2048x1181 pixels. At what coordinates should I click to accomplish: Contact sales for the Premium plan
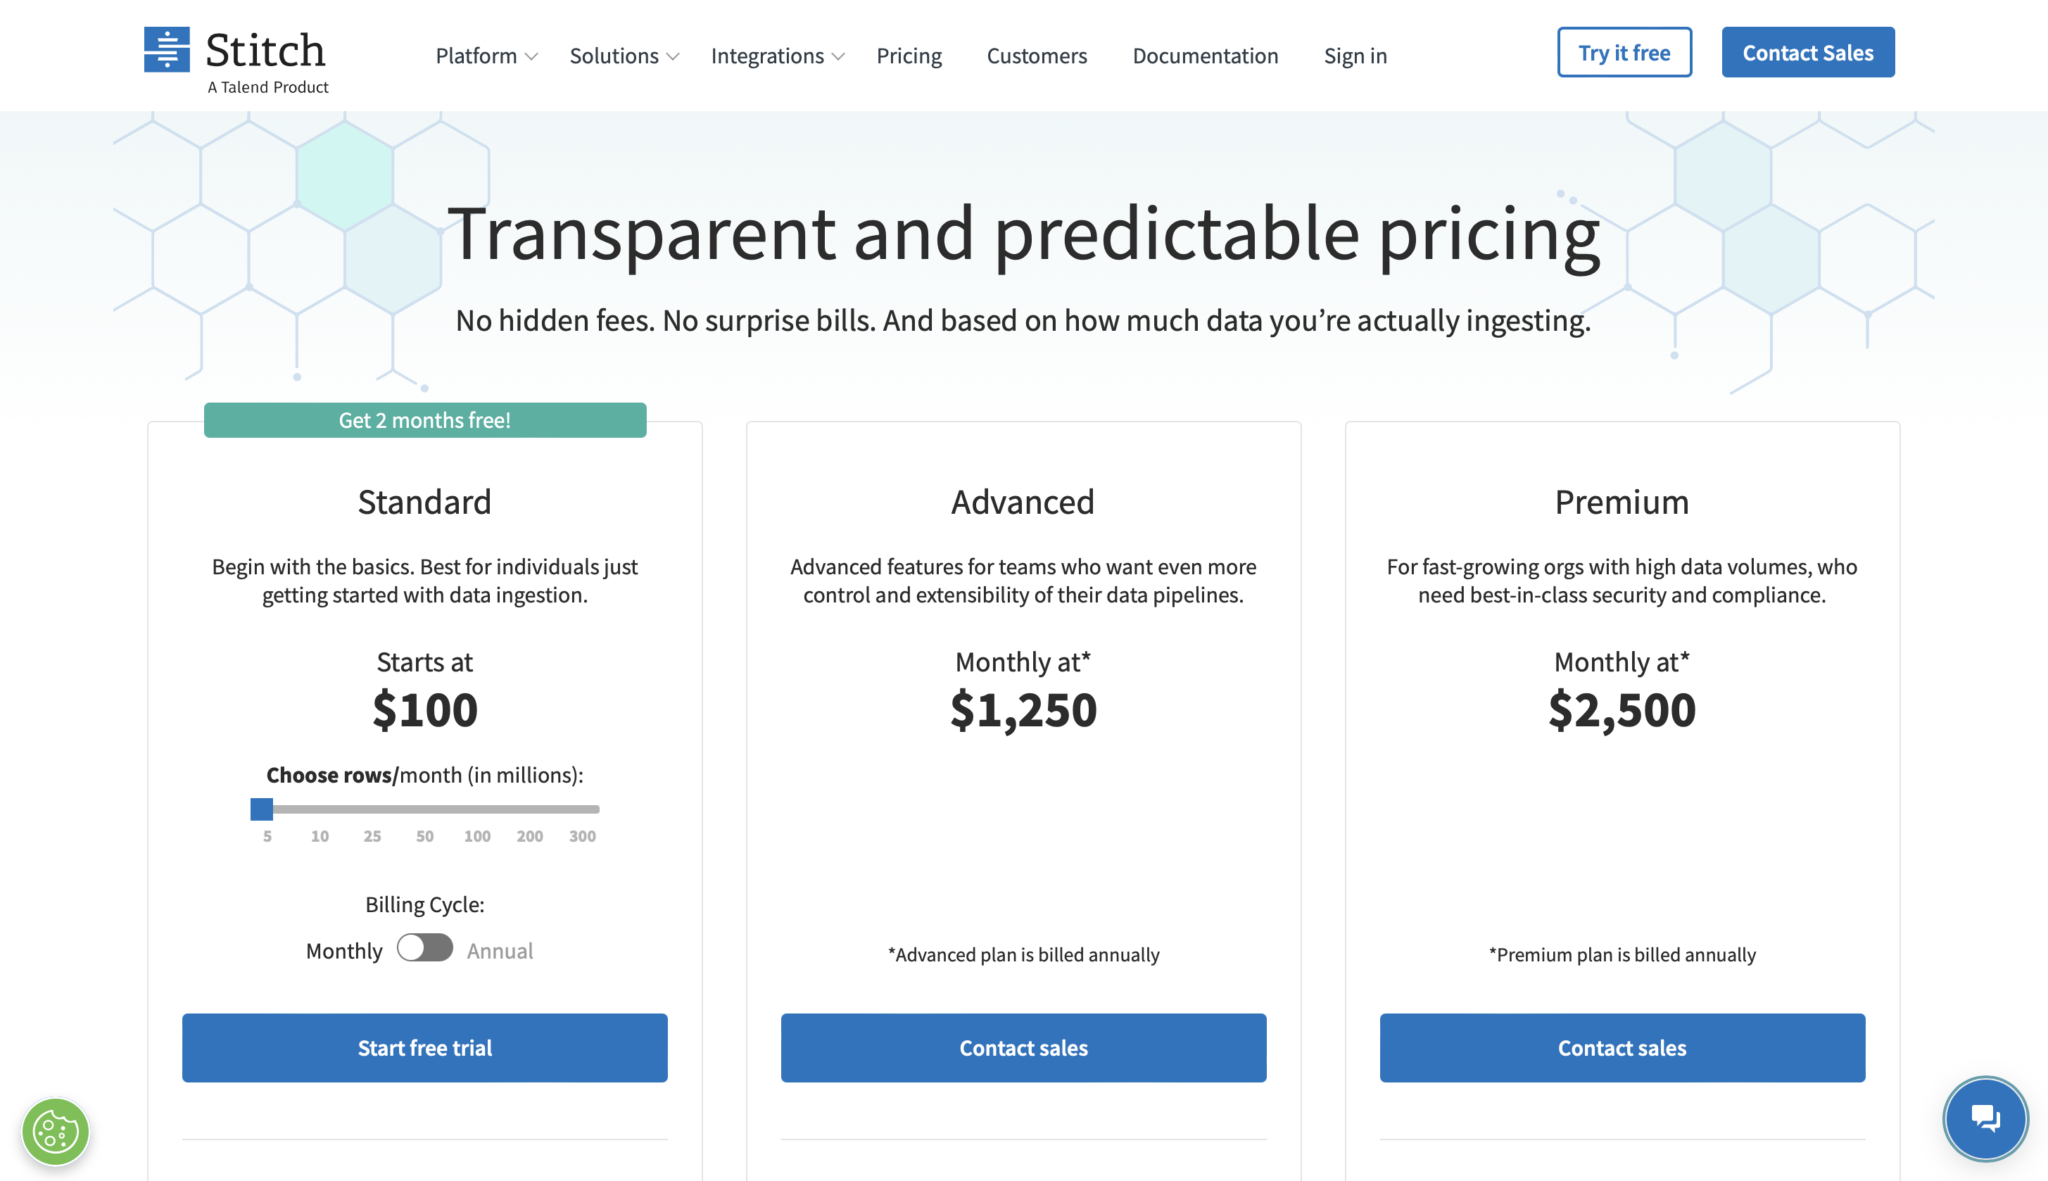pos(1621,1048)
